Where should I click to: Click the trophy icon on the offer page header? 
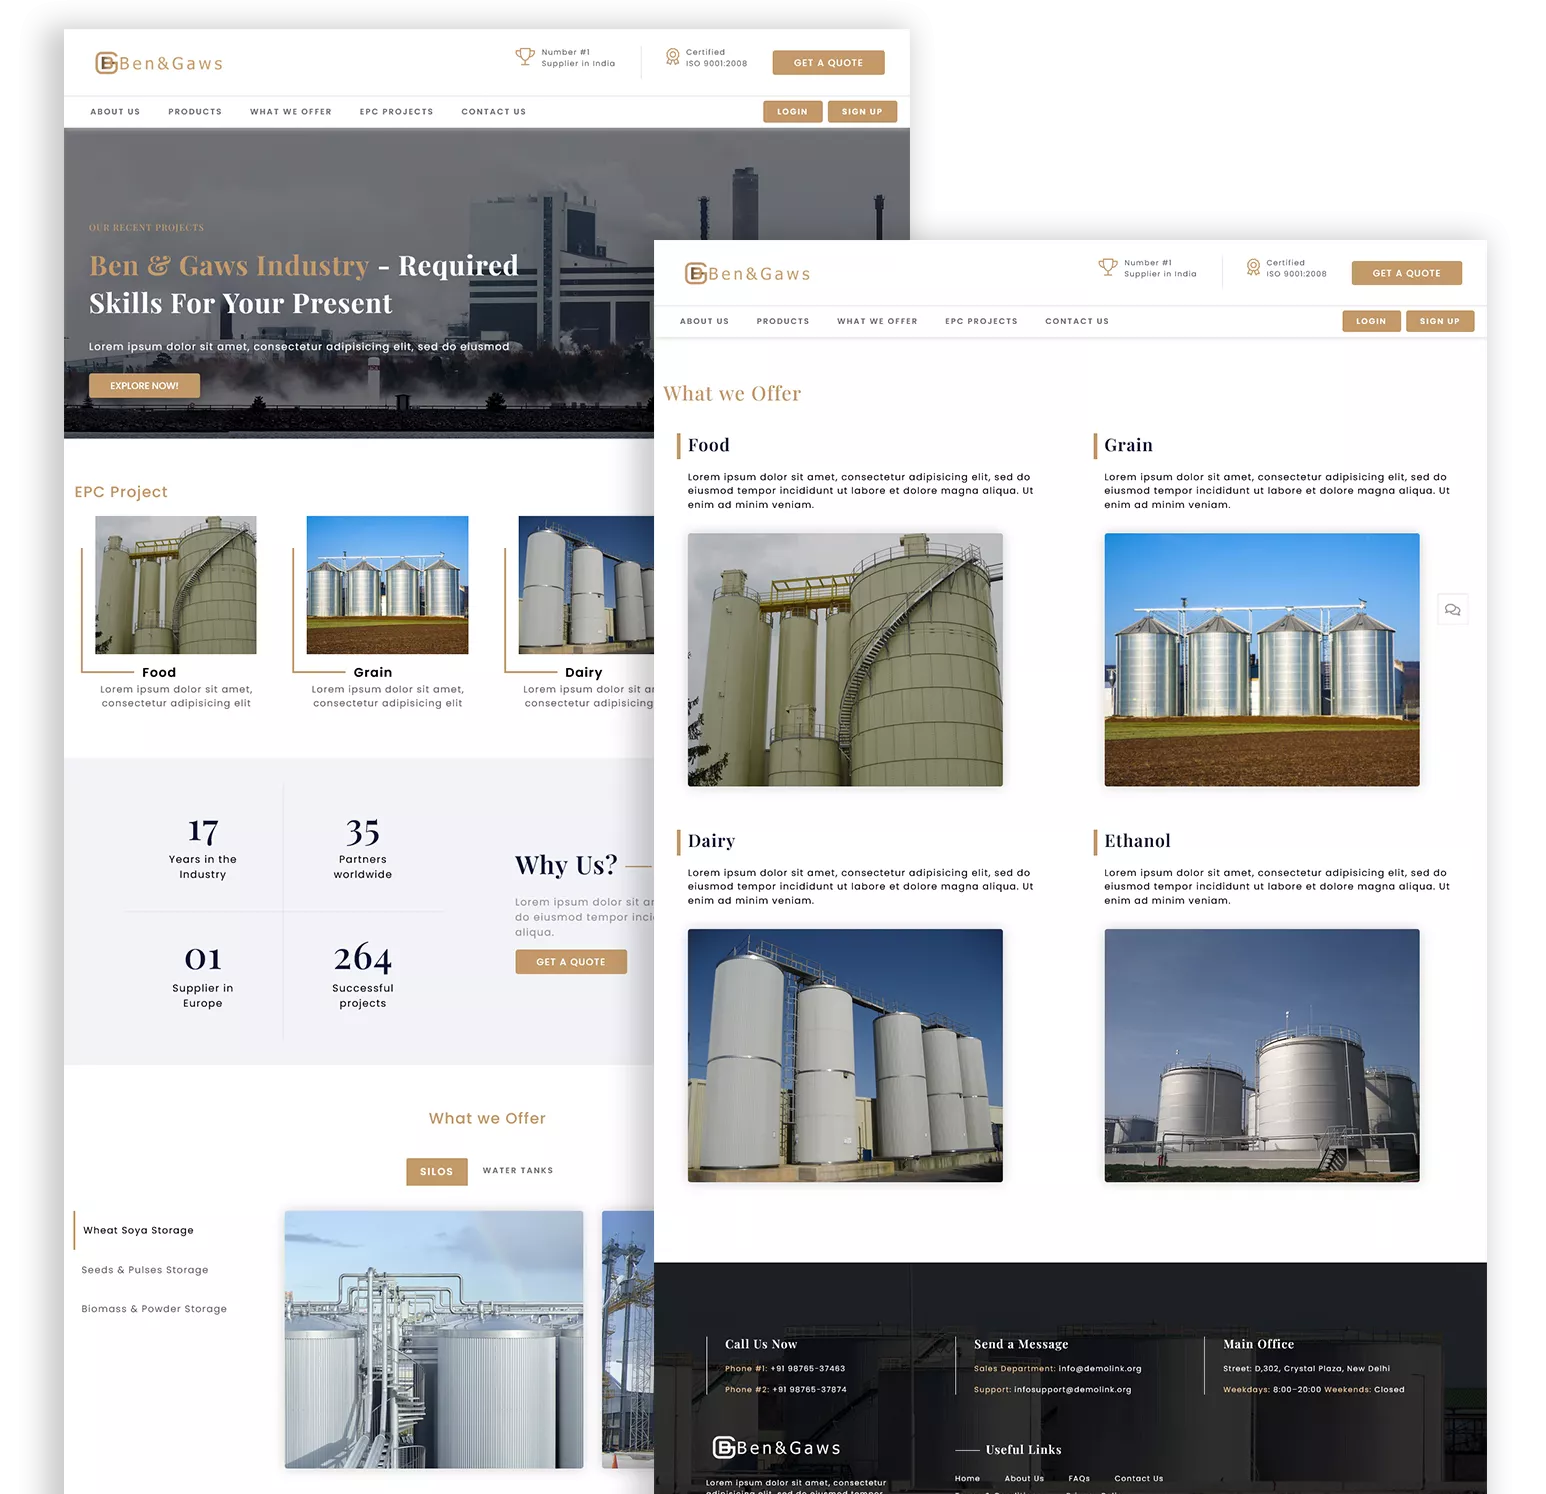(1107, 268)
